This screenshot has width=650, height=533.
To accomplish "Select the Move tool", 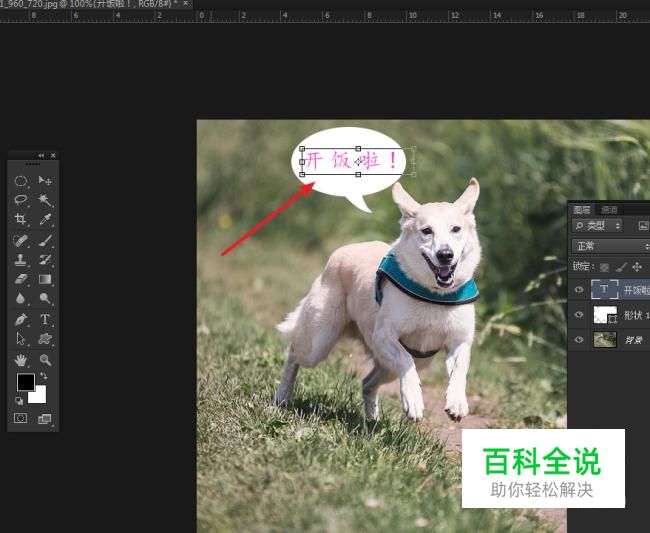I will (45, 181).
